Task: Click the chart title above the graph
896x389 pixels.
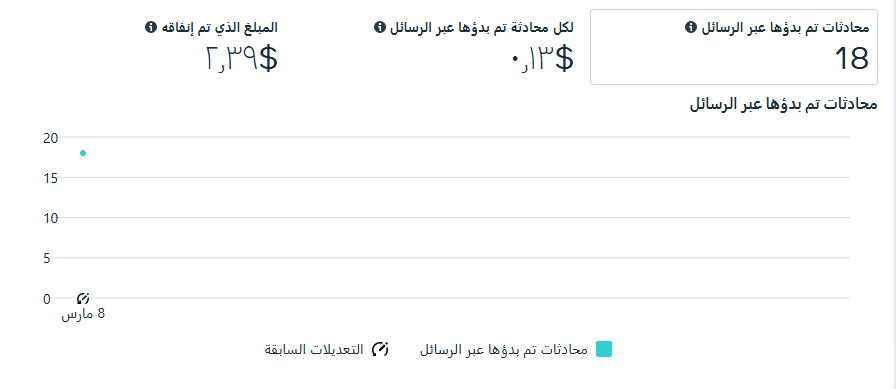Action: pos(783,105)
